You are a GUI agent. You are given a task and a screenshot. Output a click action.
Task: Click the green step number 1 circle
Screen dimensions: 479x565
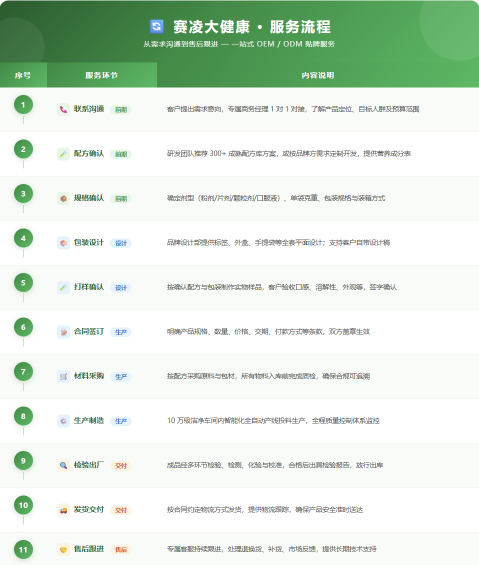(x=23, y=105)
